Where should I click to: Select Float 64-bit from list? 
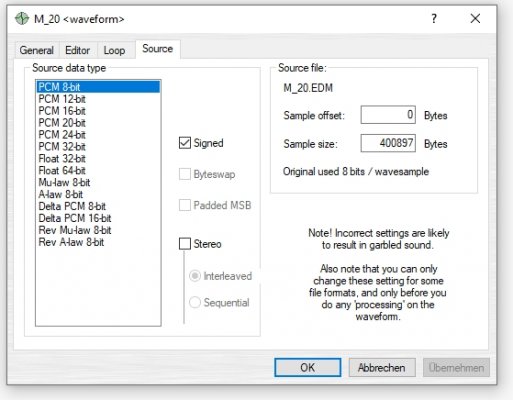pyautogui.click(x=98, y=171)
